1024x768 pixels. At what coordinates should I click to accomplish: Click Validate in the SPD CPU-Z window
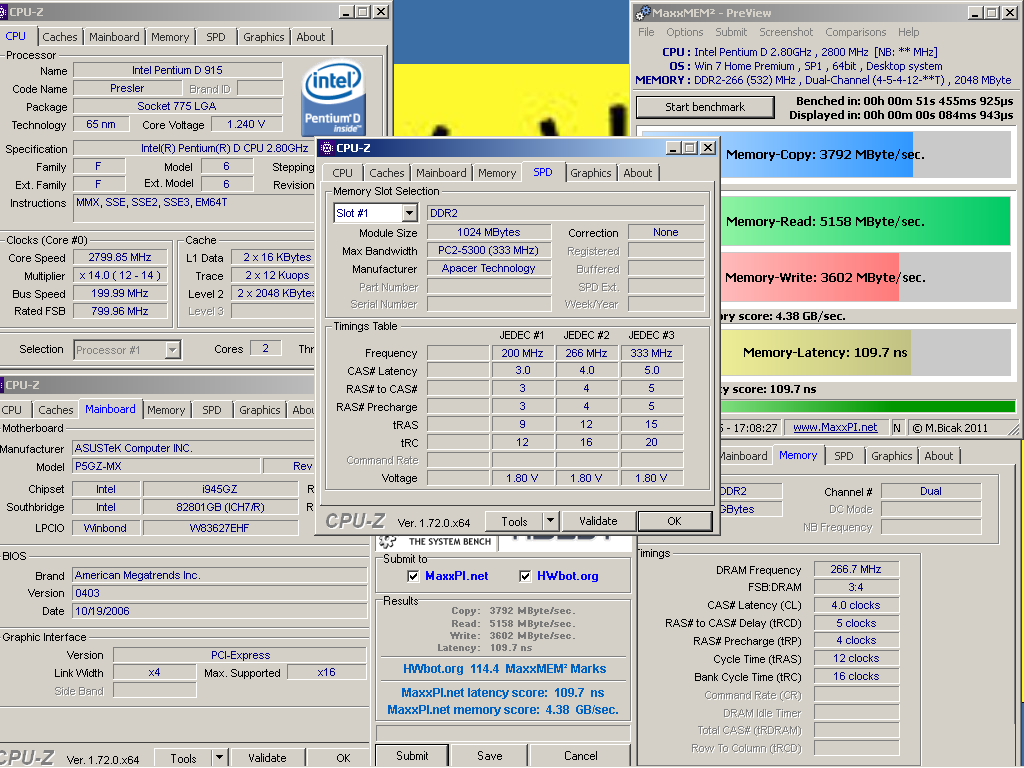pos(598,521)
